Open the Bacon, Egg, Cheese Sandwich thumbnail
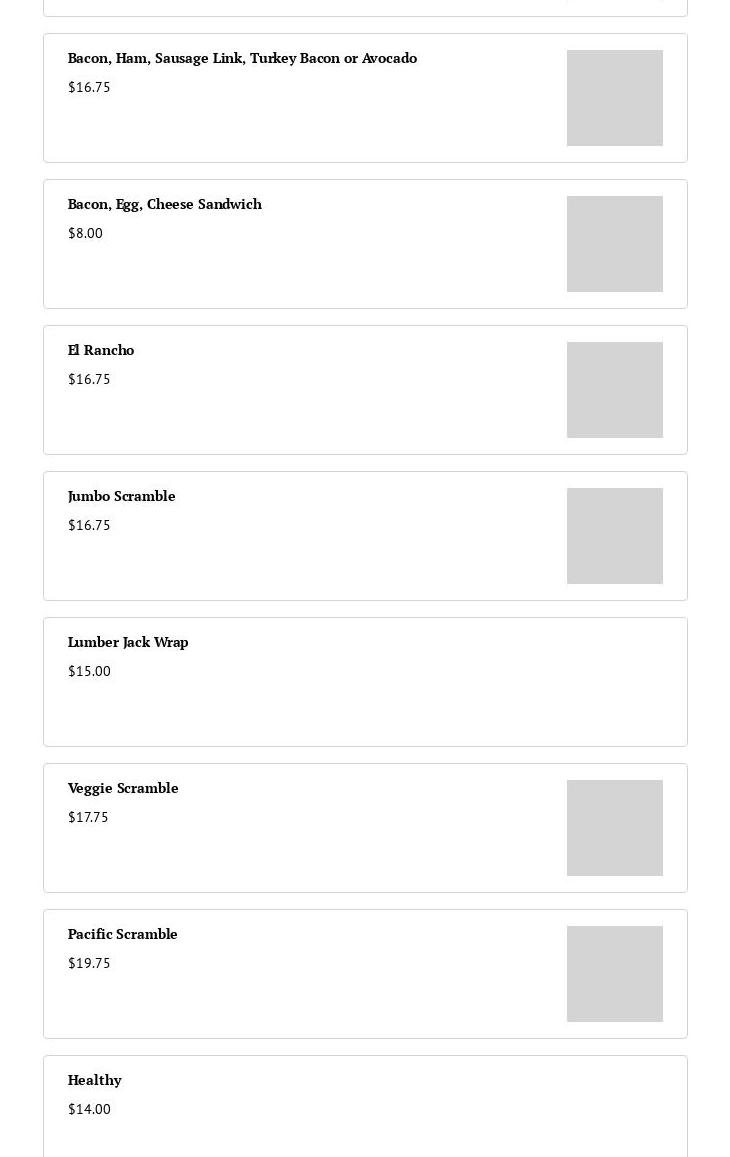 pos(614,244)
